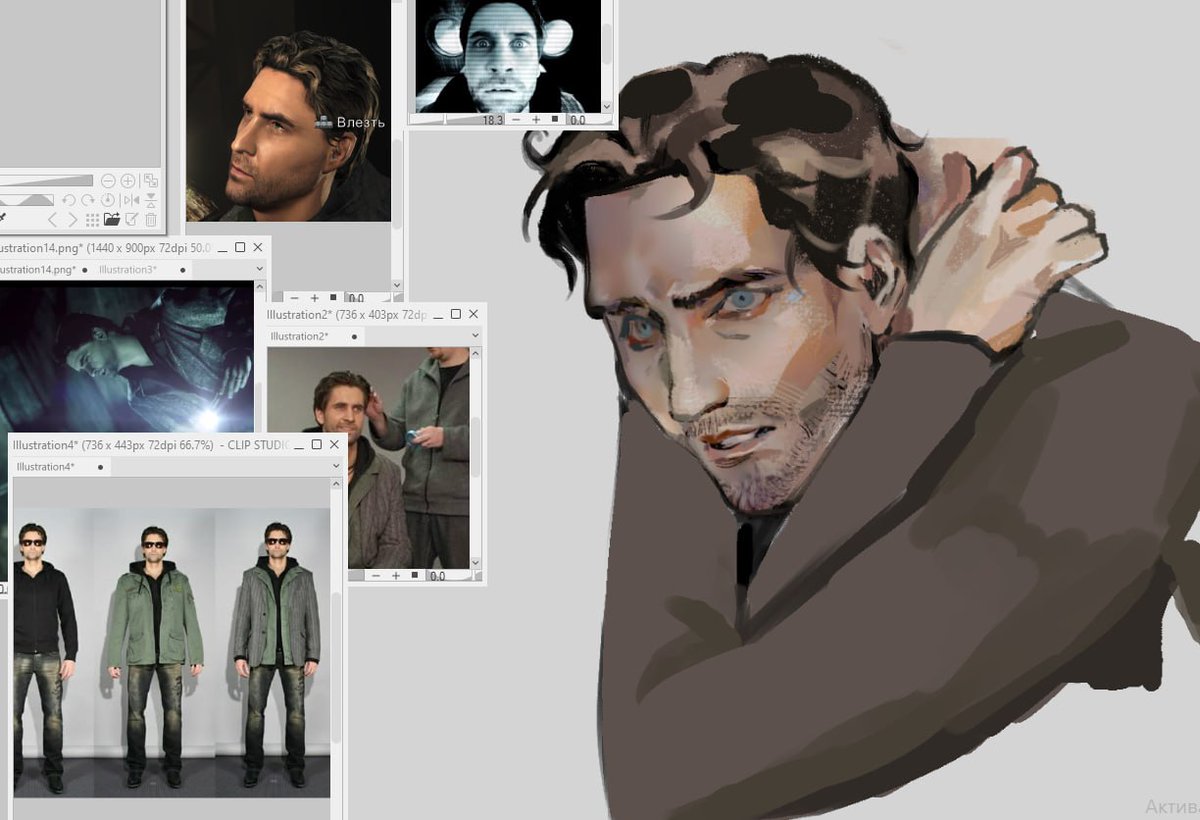The height and width of the screenshot is (820, 1200).
Task: Click the Sub View rotation slider
Action: 27,200
